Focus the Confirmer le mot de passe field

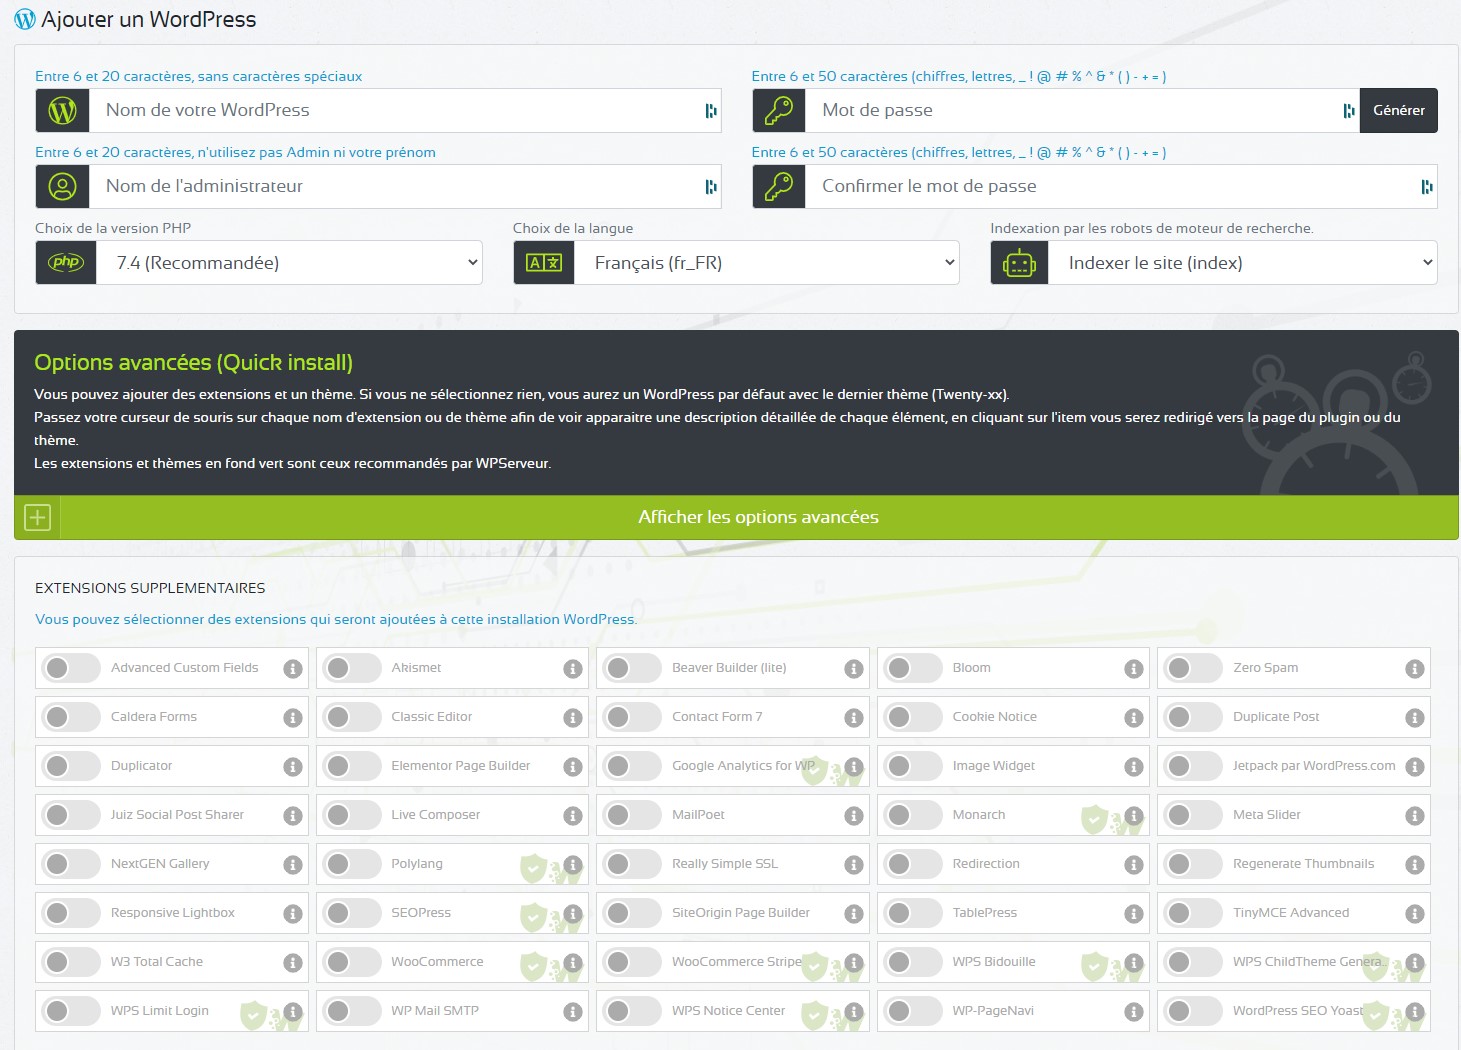(x=1110, y=186)
